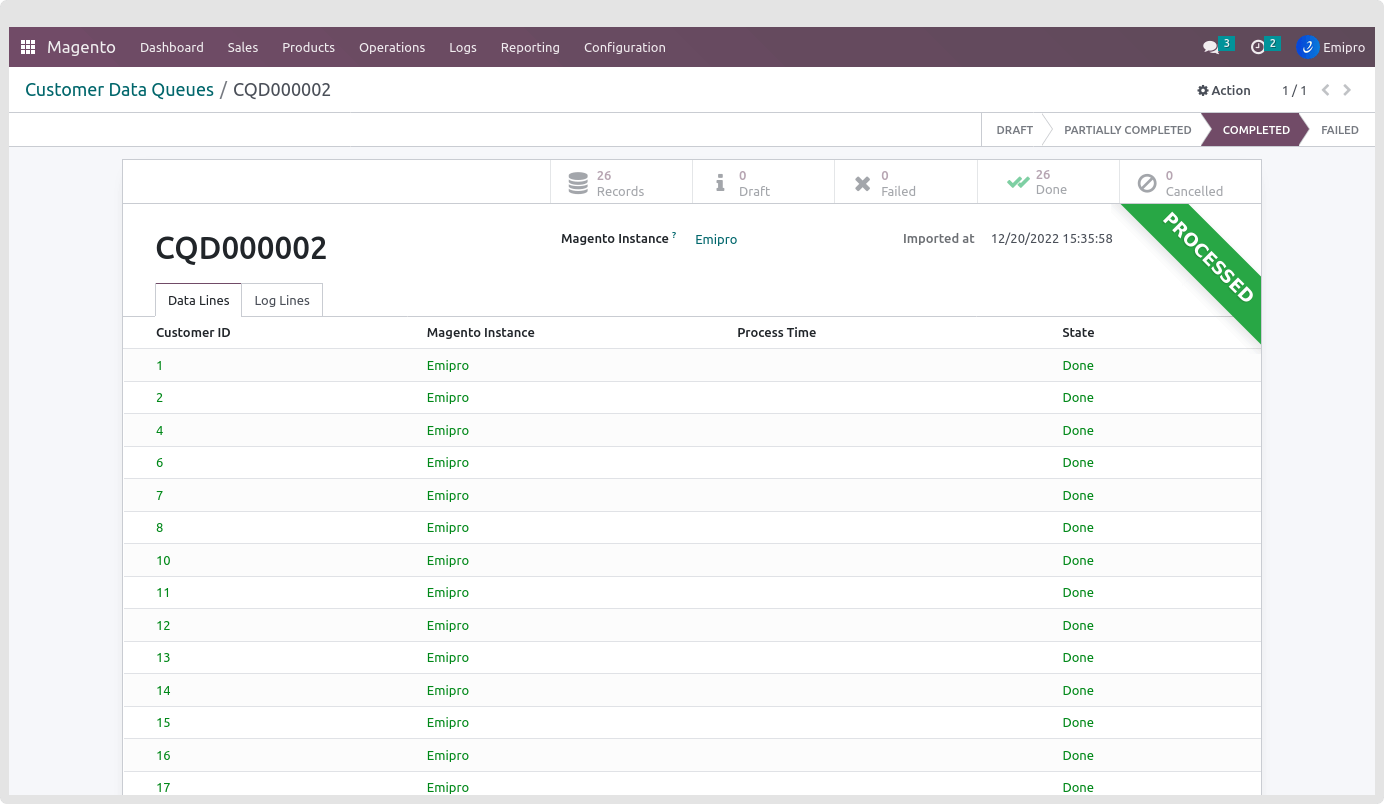Click the 26 Done stat button
The height and width of the screenshot is (804, 1384).
click(1047, 183)
